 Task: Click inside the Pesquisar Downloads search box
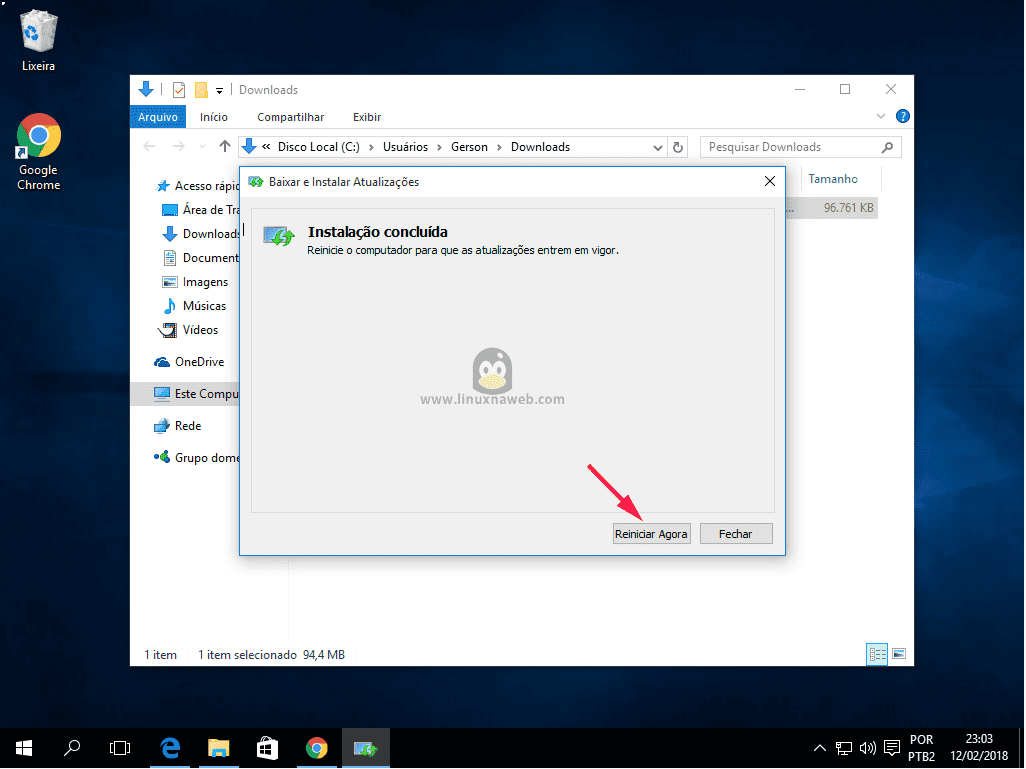(x=790, y=147)
